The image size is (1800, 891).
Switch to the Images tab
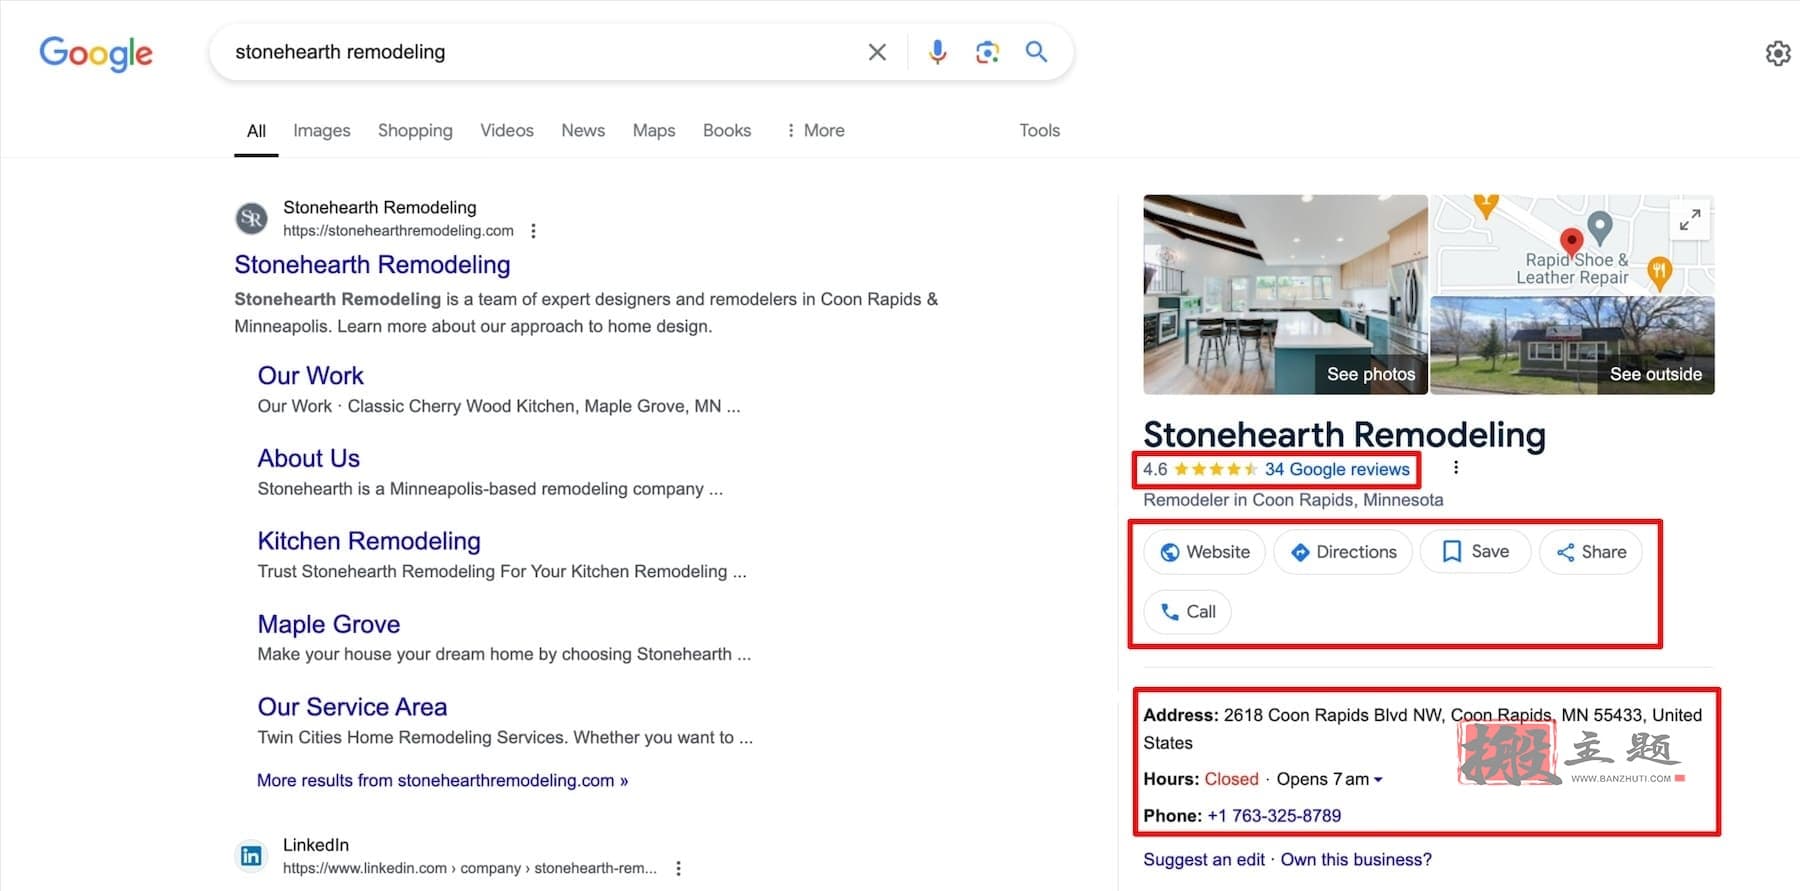(322, 131)
